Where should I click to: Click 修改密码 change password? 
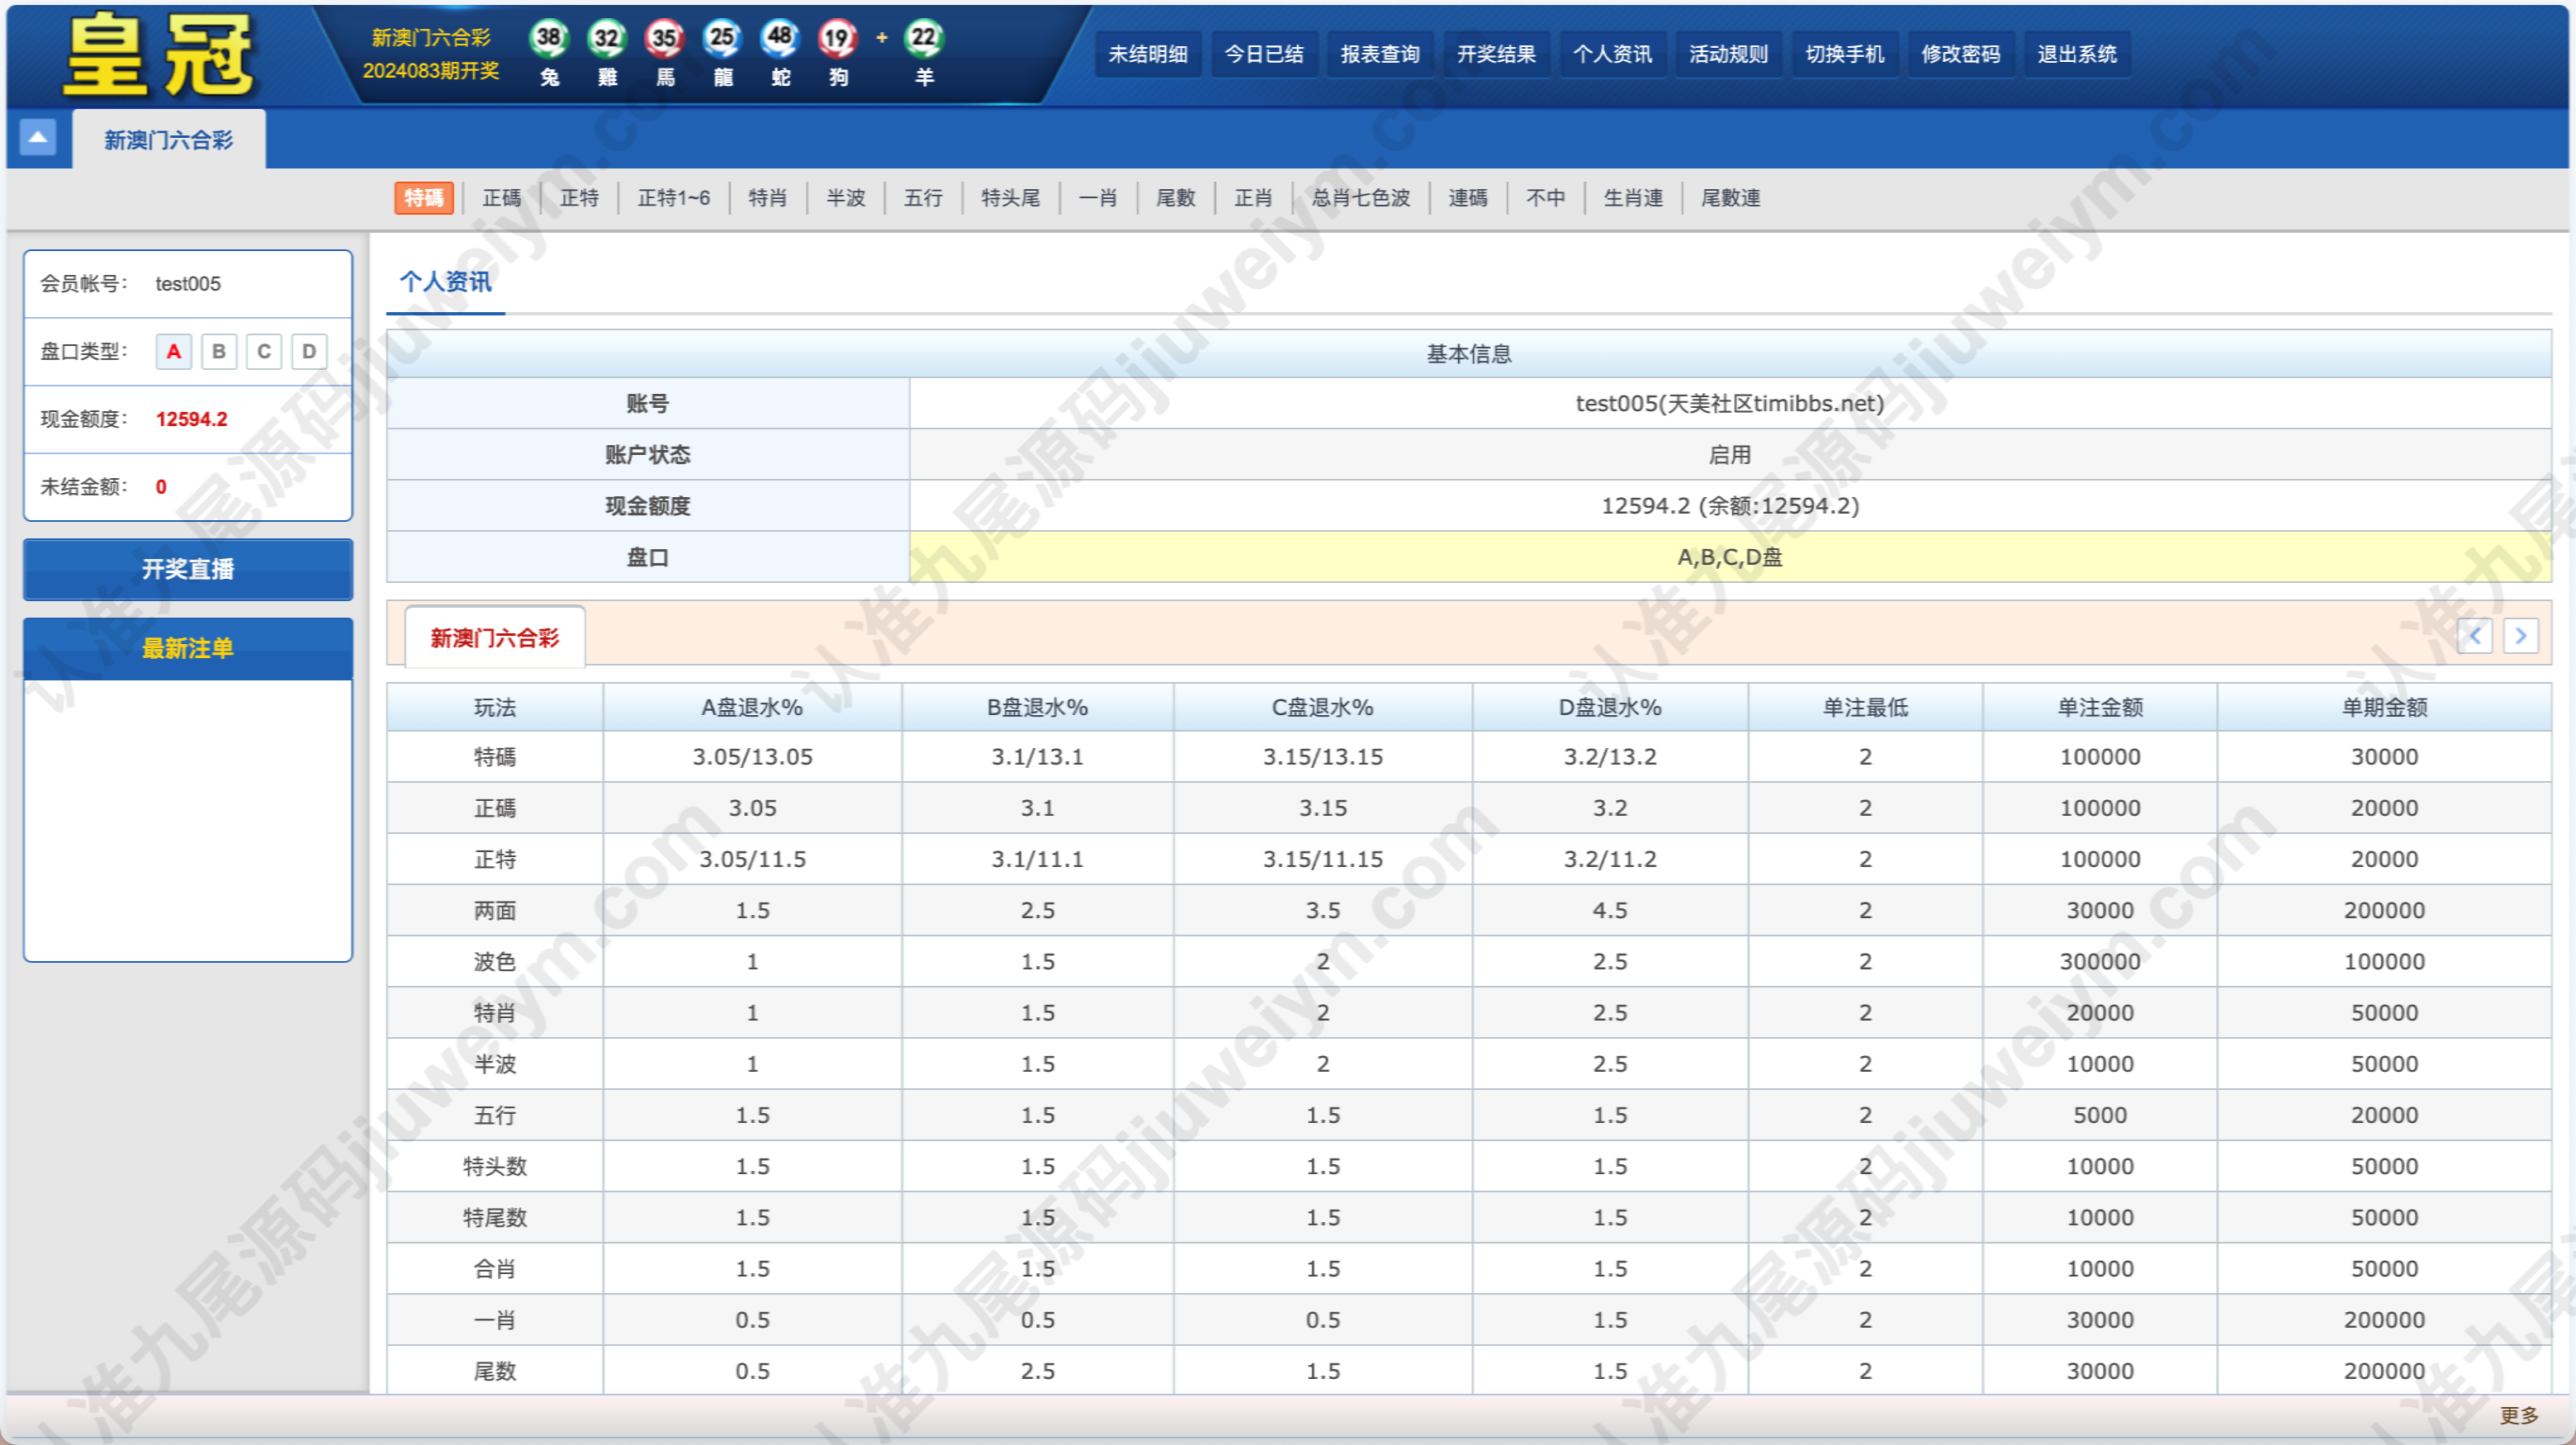pos(1960,54)
